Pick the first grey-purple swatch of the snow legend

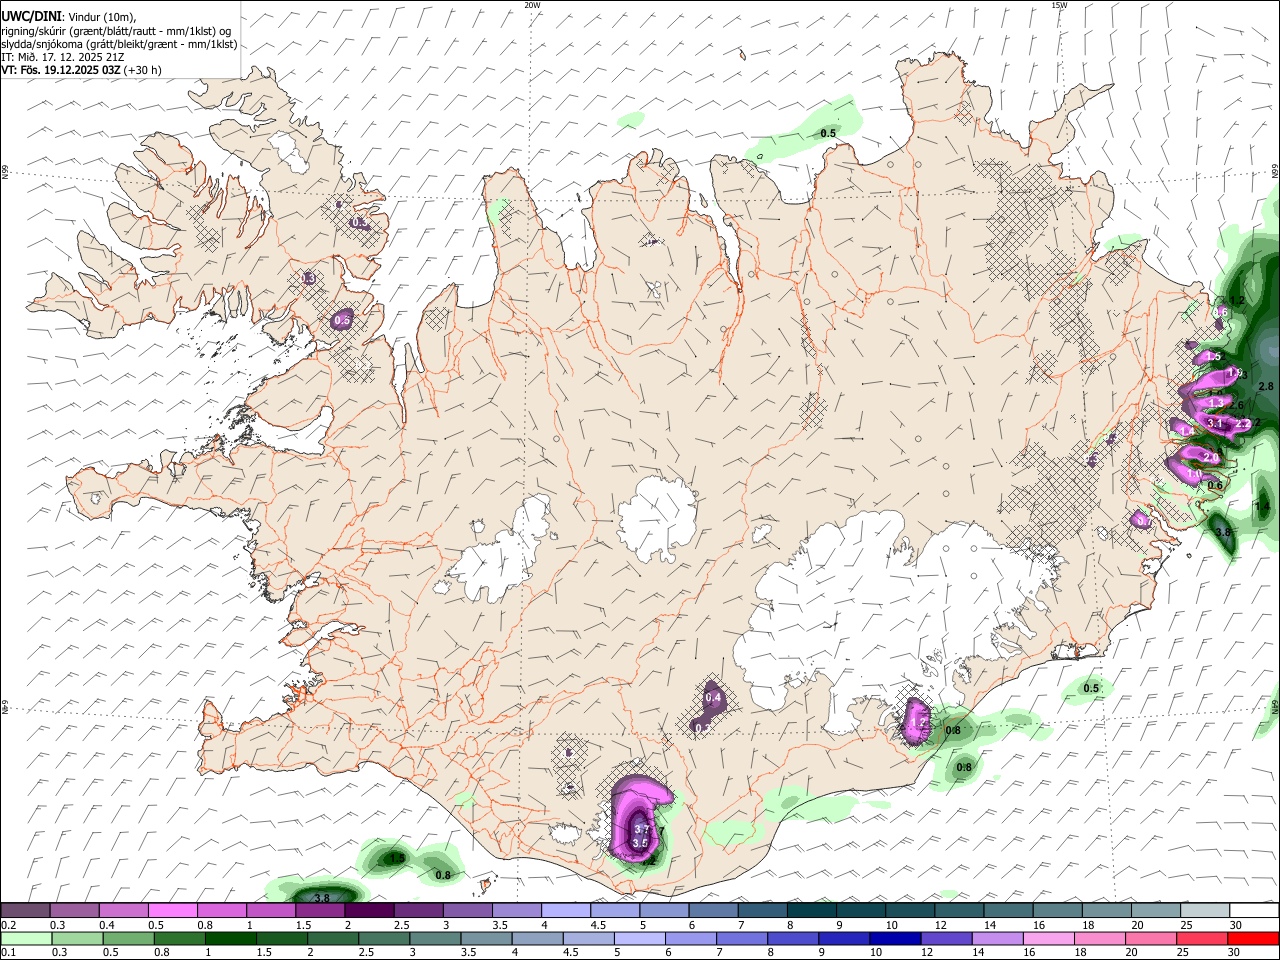pos(25,911)
